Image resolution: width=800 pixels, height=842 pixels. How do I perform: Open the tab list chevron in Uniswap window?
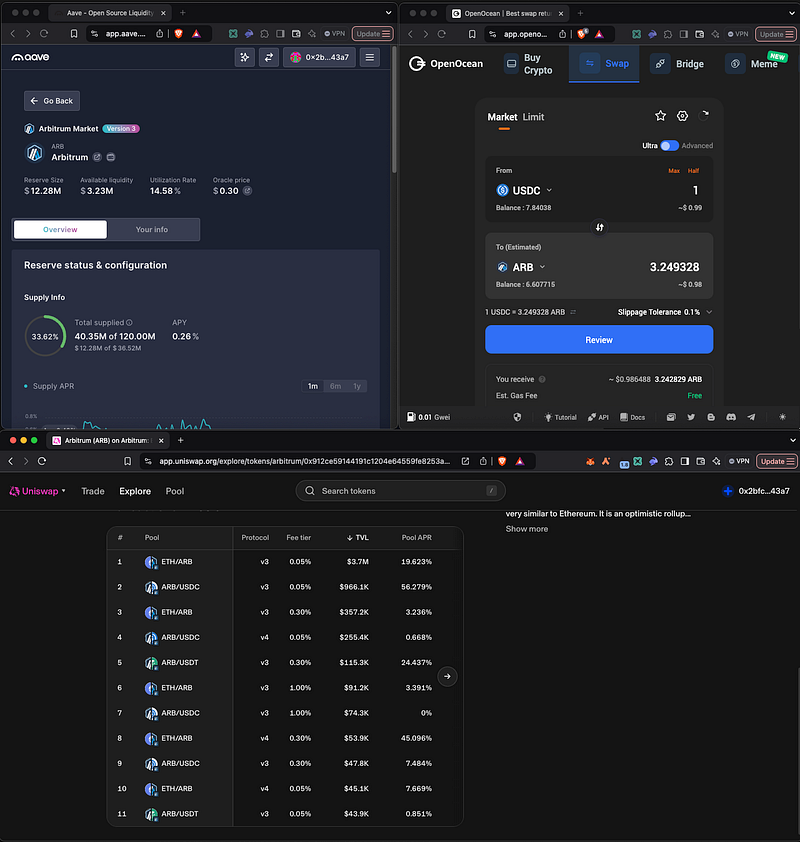tap(792, 440)
